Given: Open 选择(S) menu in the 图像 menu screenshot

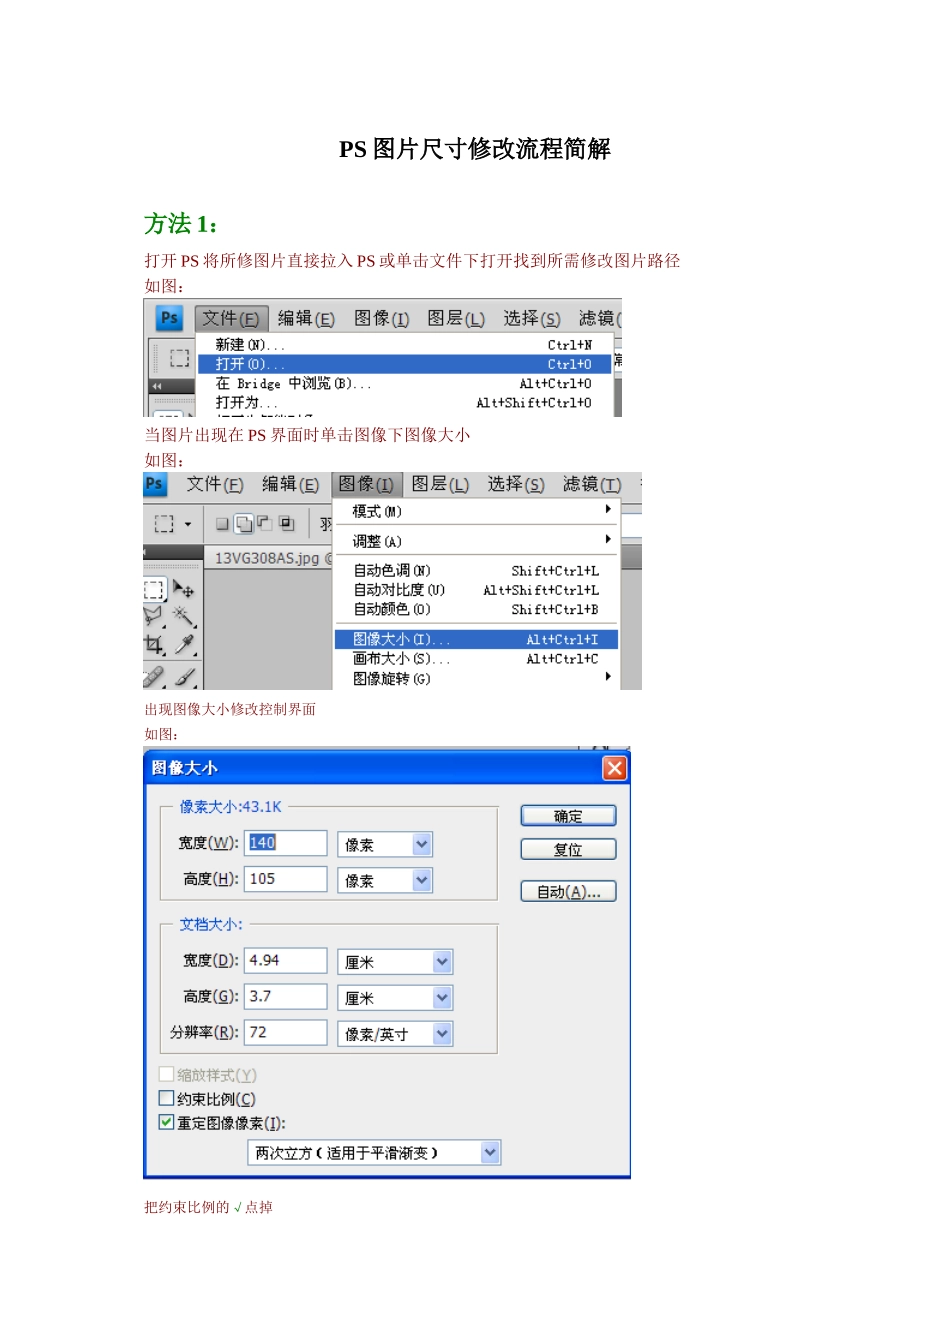Looking at the screenshot, I should pos(516,485).
